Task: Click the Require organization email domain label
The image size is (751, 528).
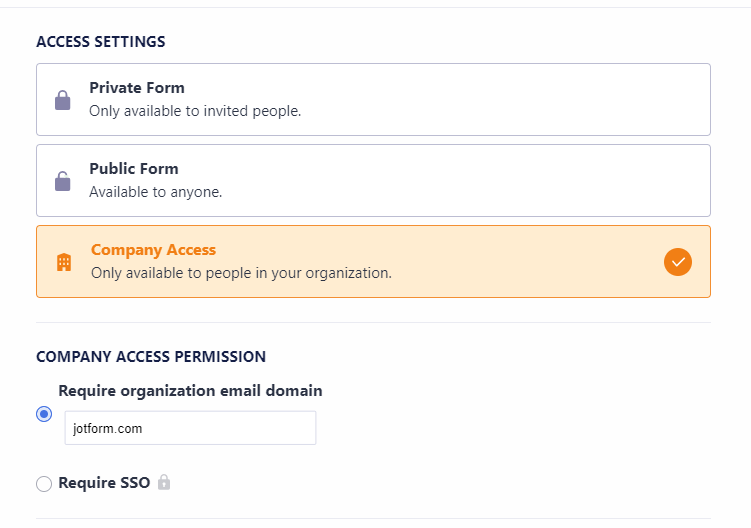Action: pyautogui.click(x=190, y=391)
